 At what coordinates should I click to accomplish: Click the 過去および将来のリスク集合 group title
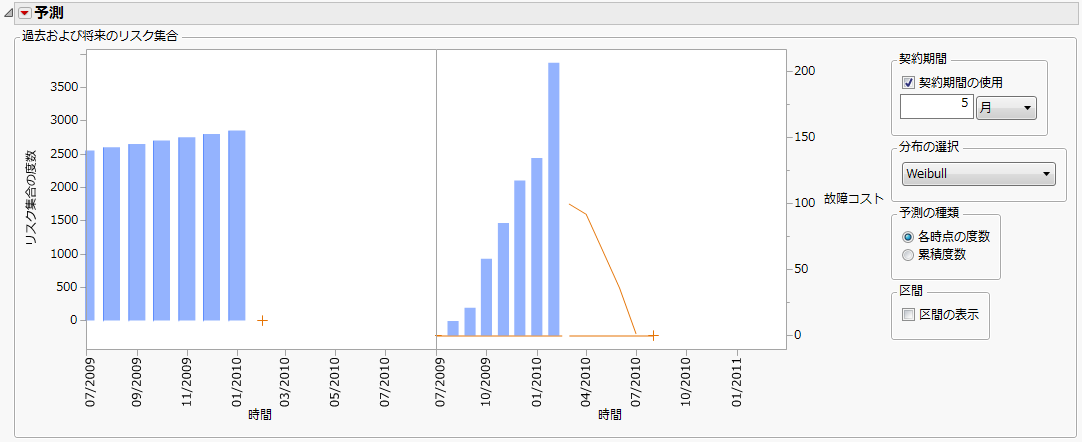click(x=100, y=37)
